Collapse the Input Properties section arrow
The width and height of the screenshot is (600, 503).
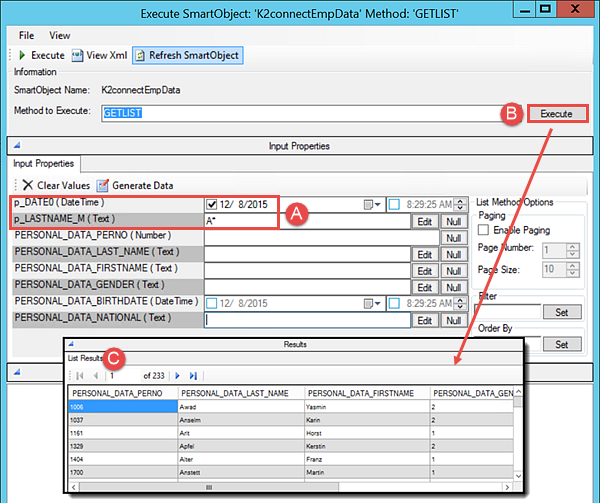click(x=15, y=146)
